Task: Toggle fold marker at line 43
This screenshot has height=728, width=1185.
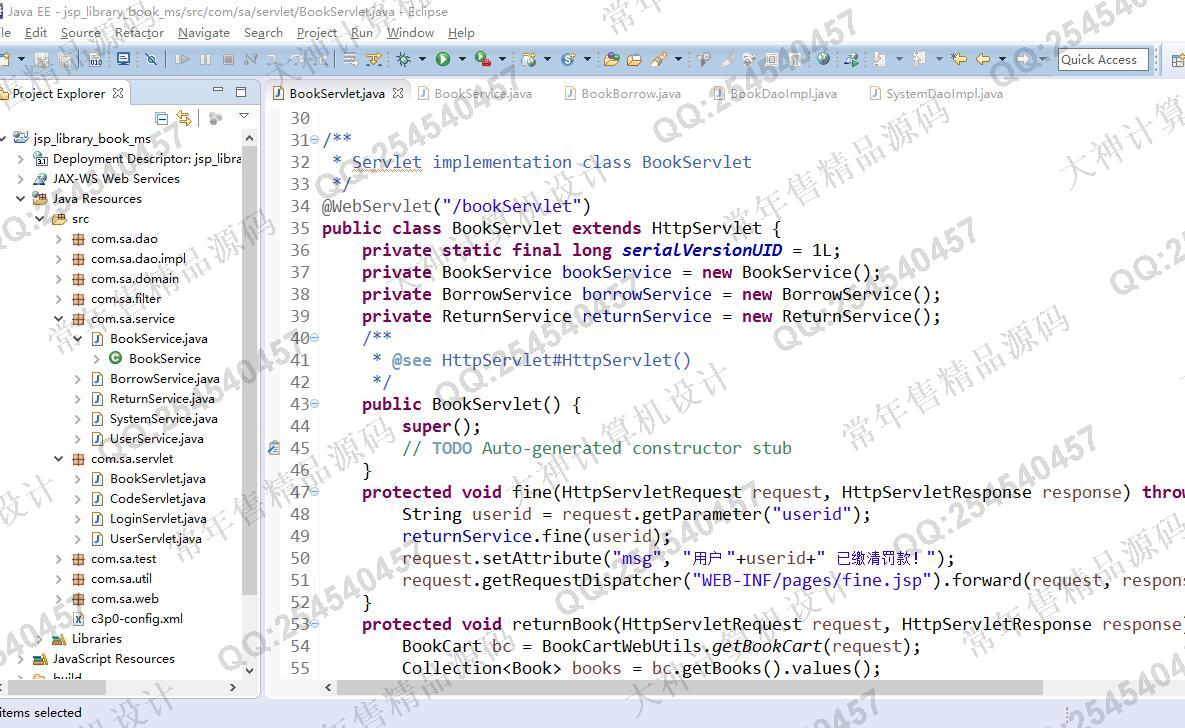Action: pyautogui.click(x=314, y=404)
